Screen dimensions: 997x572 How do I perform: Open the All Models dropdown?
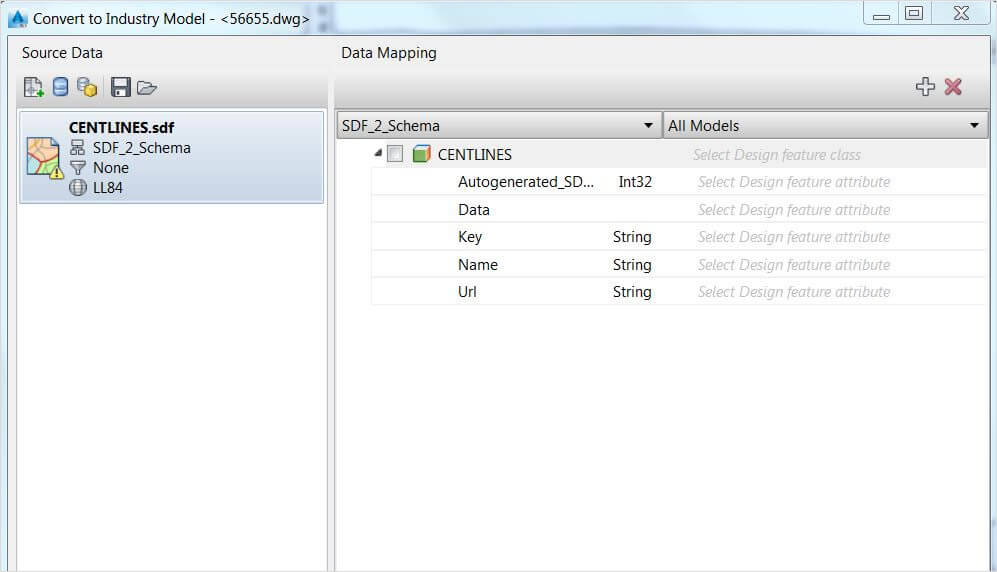pyautogui.click(x=824, y=125)
